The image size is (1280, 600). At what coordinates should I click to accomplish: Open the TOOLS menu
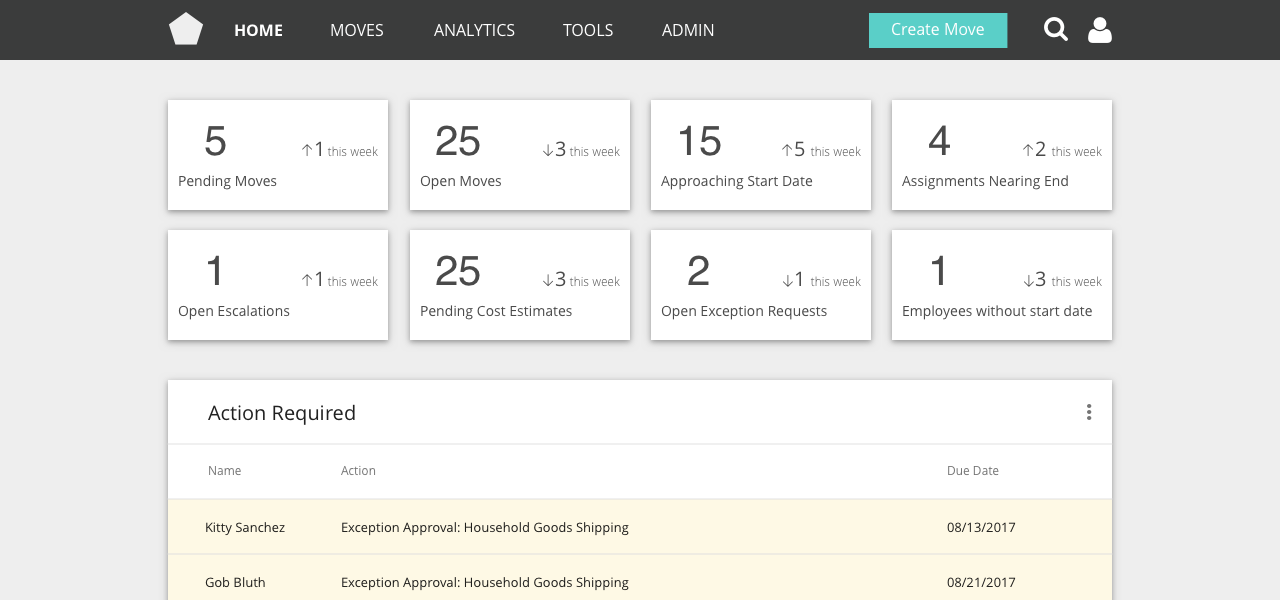click(x=588, y=30)
